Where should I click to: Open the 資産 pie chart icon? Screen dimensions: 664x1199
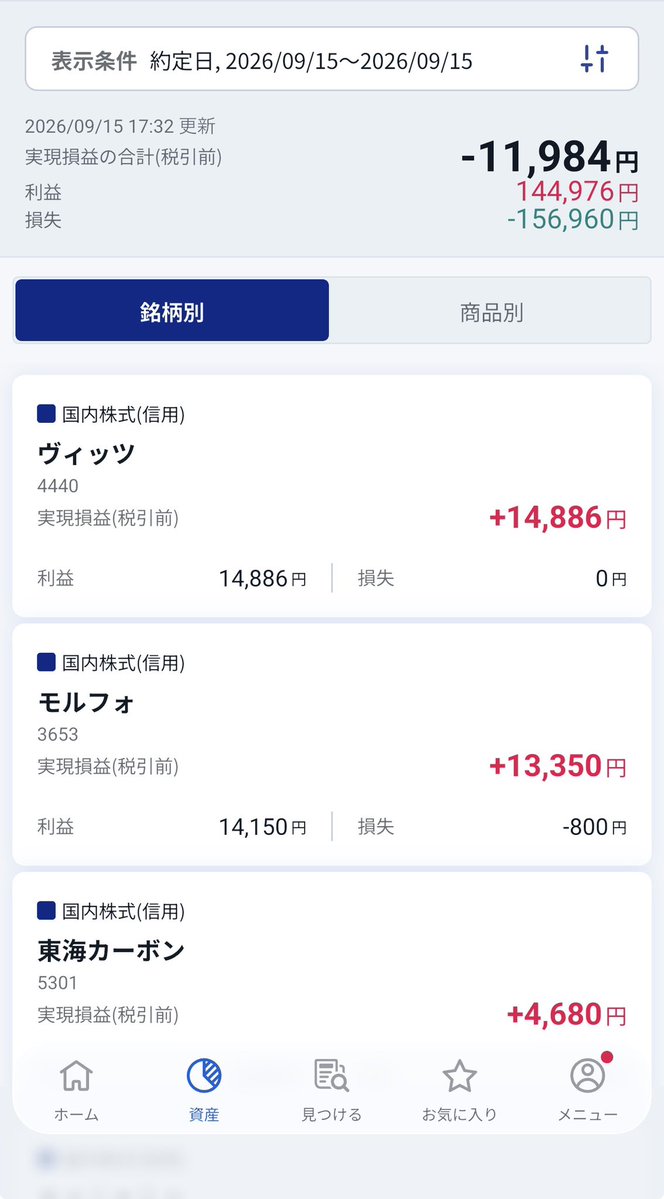204,1076
